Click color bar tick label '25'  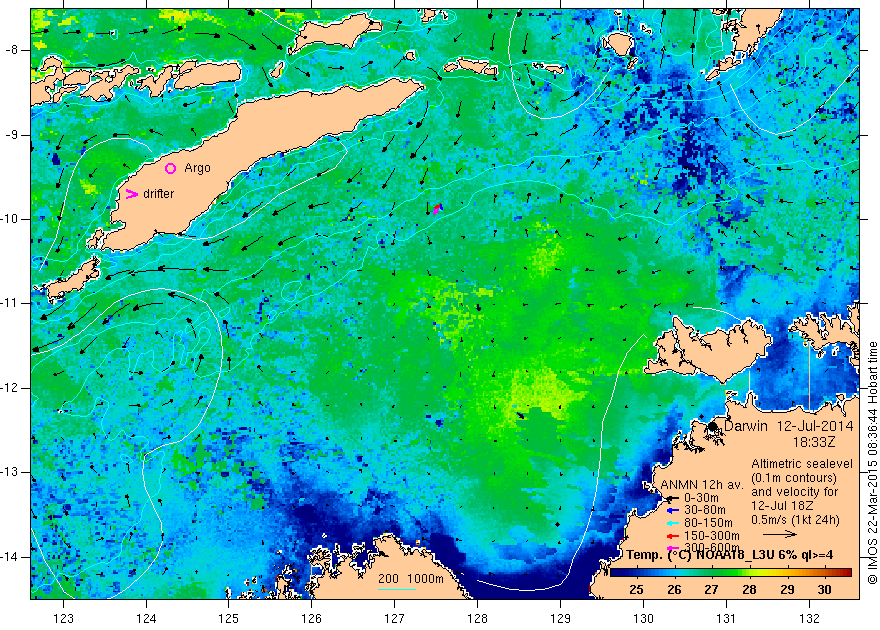pos(636,590)
